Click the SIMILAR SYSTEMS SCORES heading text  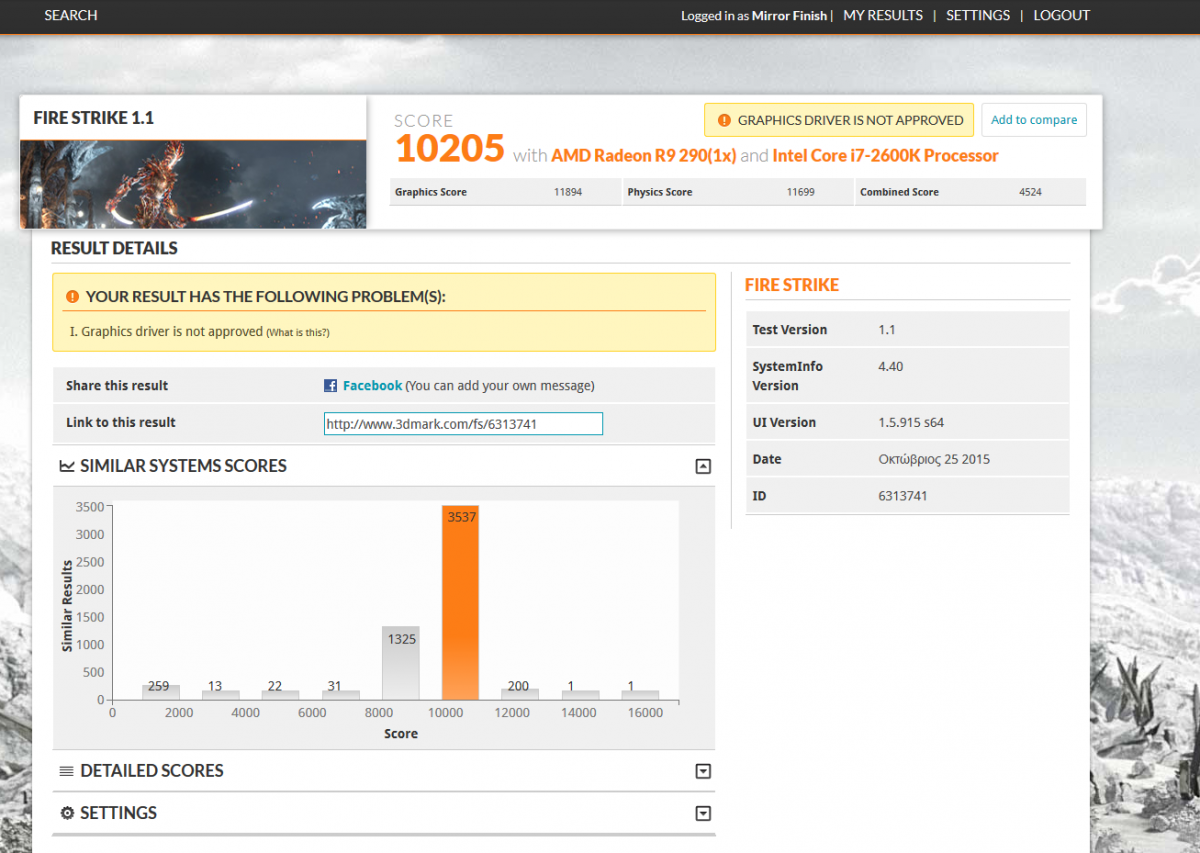tap(183, 466)
